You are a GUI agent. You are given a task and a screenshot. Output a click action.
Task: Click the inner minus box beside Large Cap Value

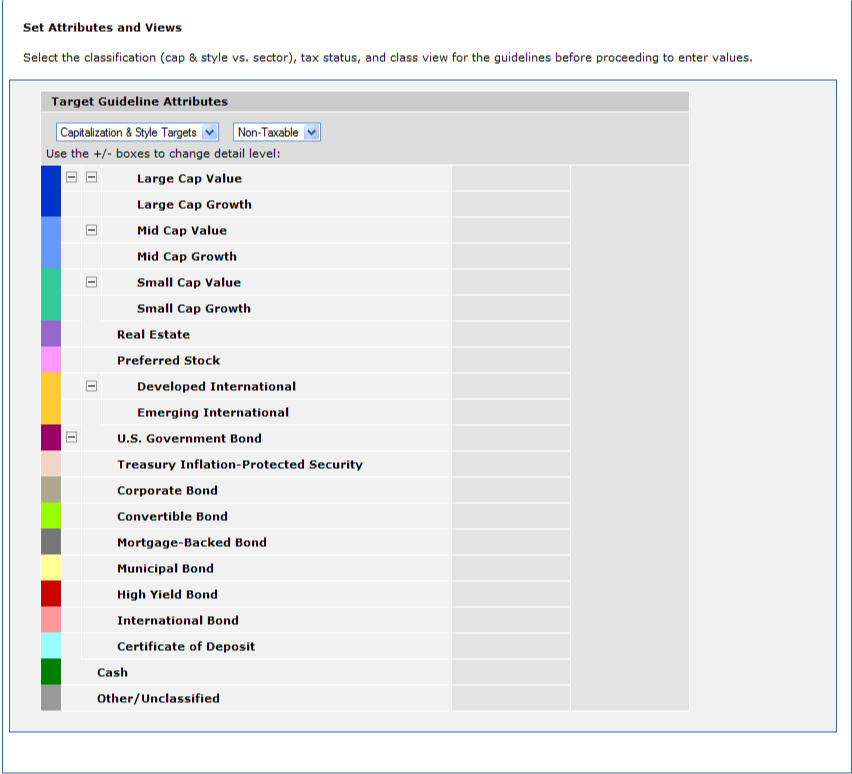point(91,178)
